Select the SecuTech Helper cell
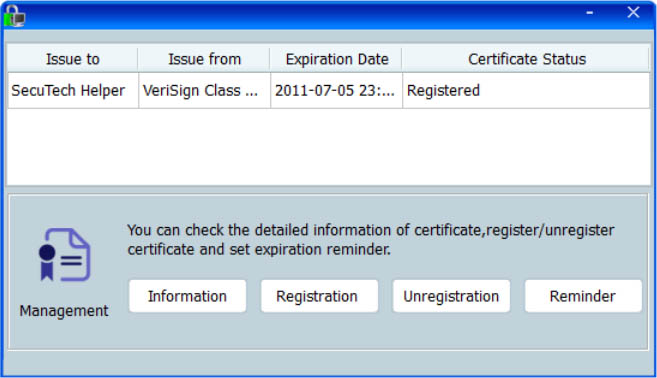657x378 pixels. click(x=73, y=91)
